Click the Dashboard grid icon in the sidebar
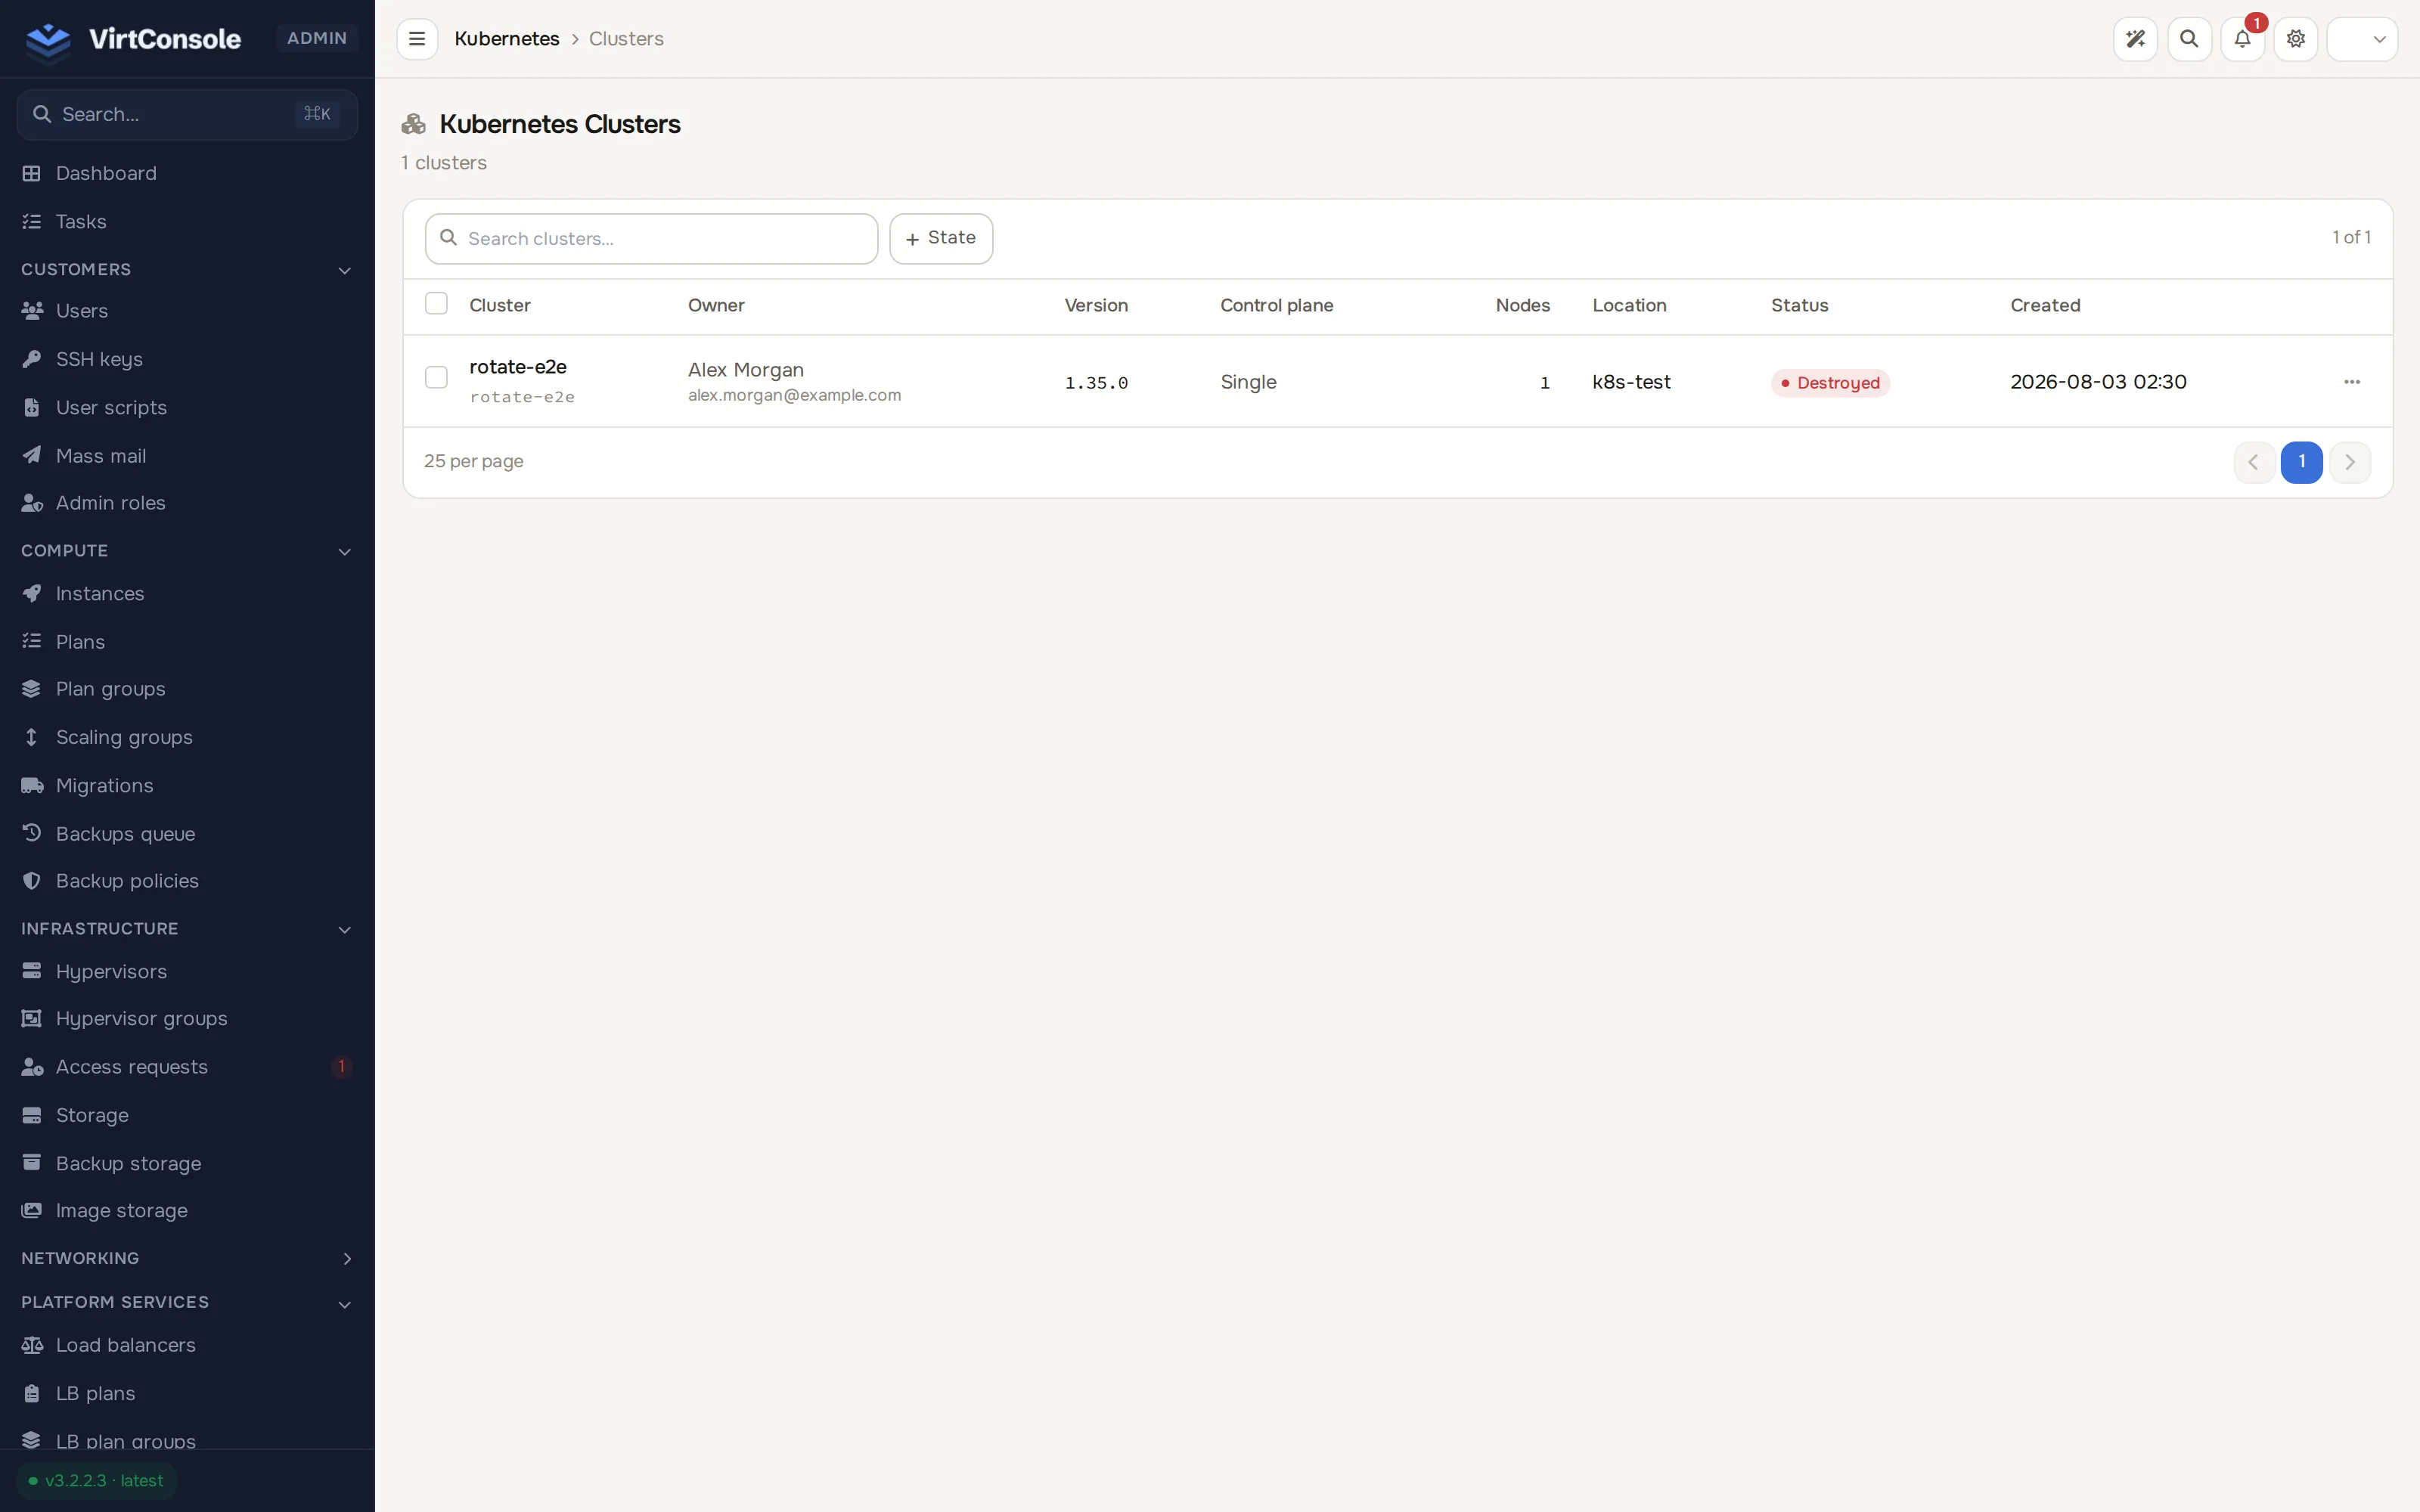The image size is (2420, 1512). [32, 174]
